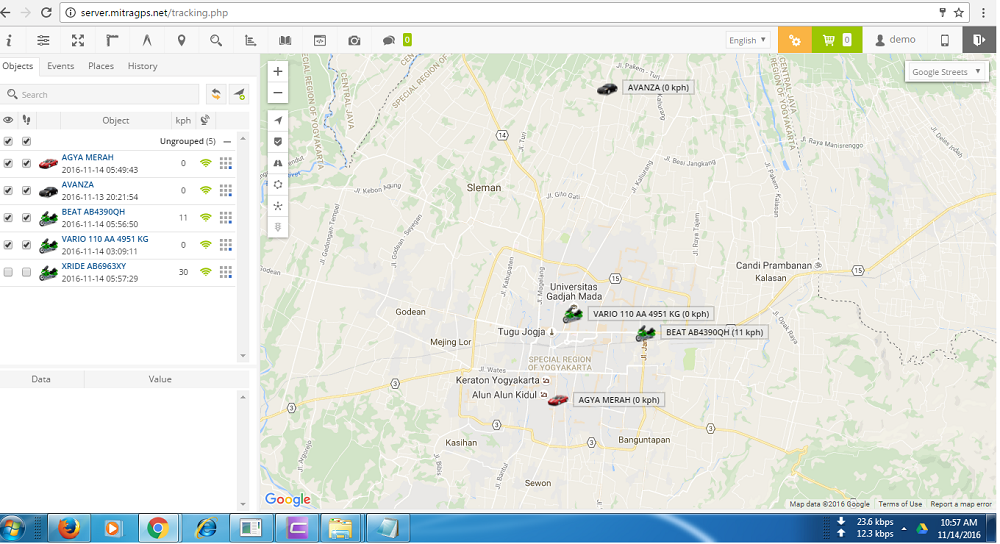Toggle the snowflake-star clusters map control
The image size is (1000, 544).
(278, 206)
